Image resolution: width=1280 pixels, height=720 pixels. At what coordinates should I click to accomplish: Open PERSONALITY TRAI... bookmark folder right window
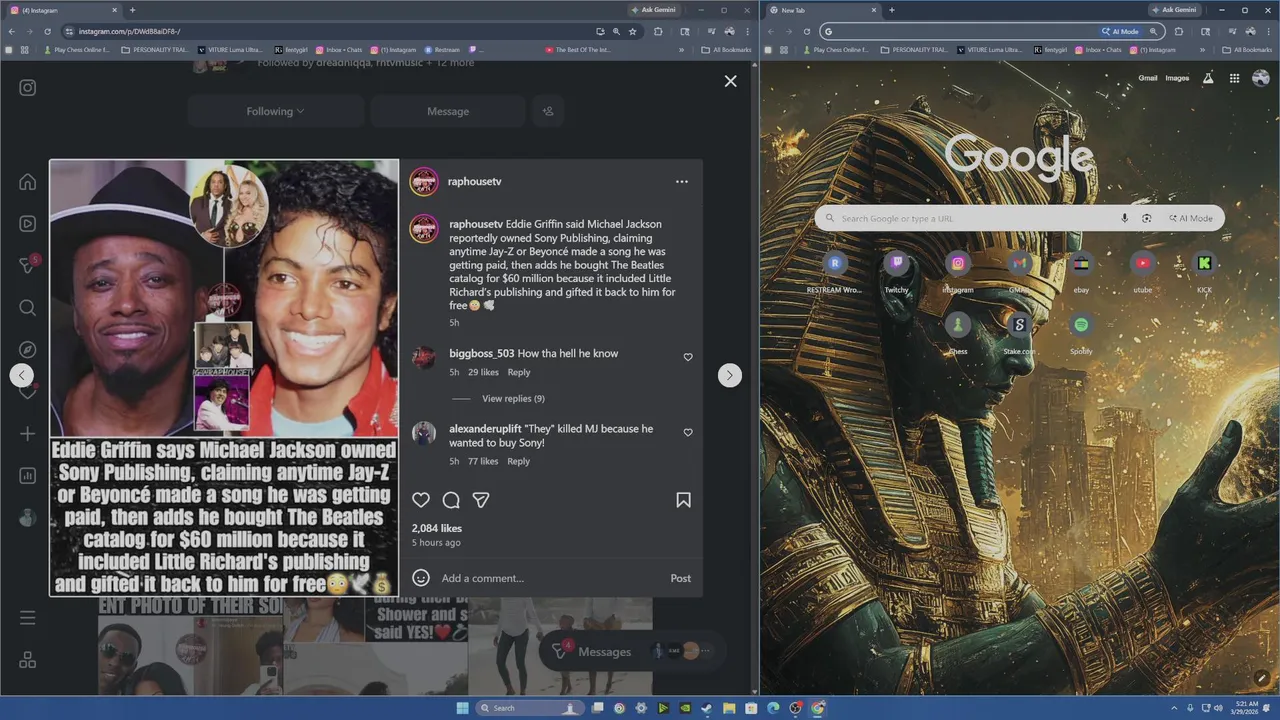[x=916, y=49]
